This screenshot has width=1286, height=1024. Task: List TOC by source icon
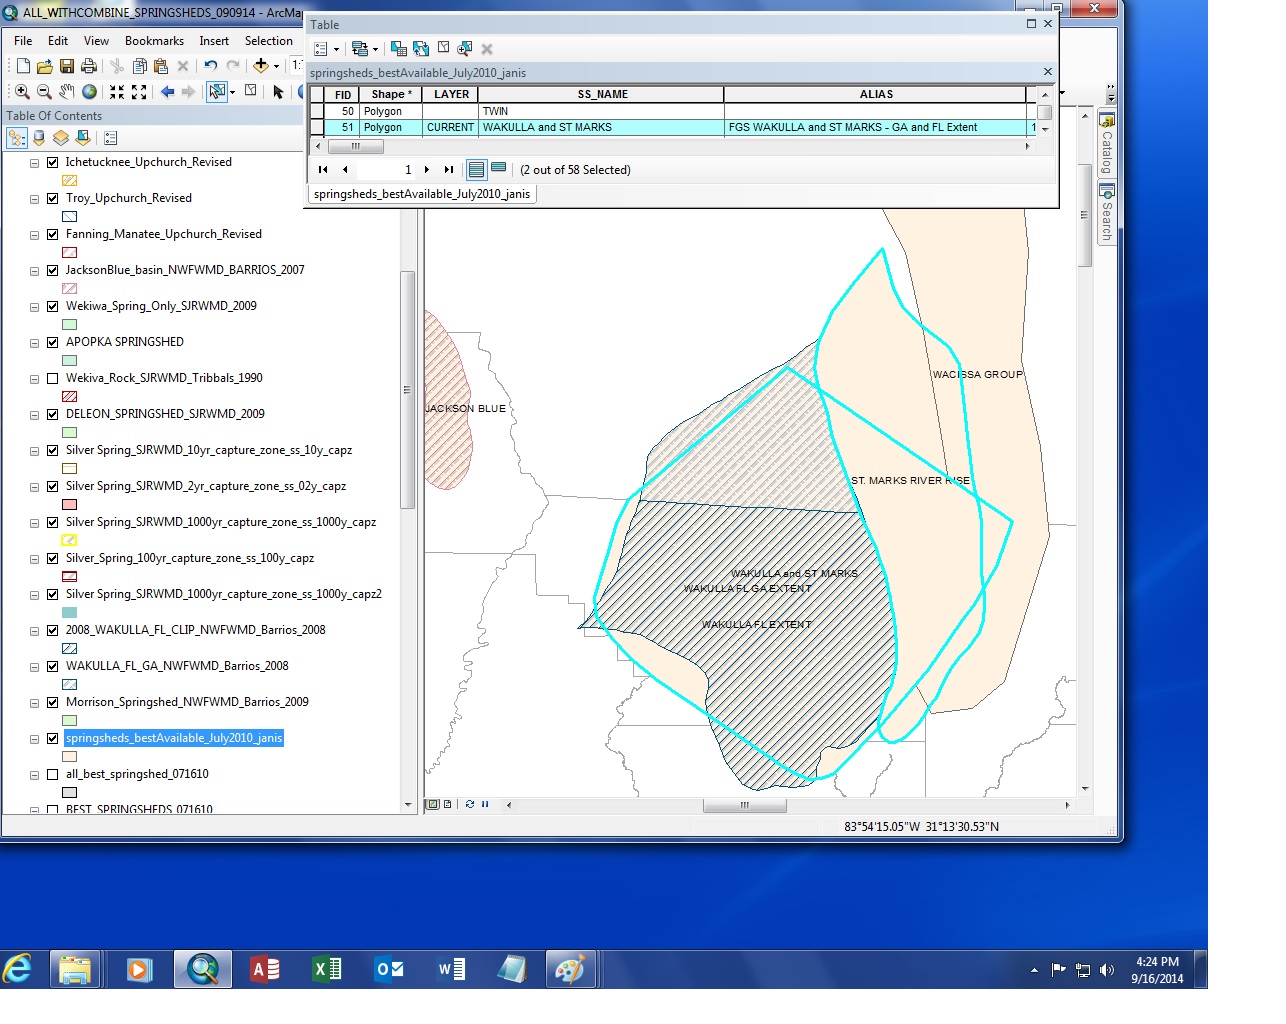tap(39, 138)
